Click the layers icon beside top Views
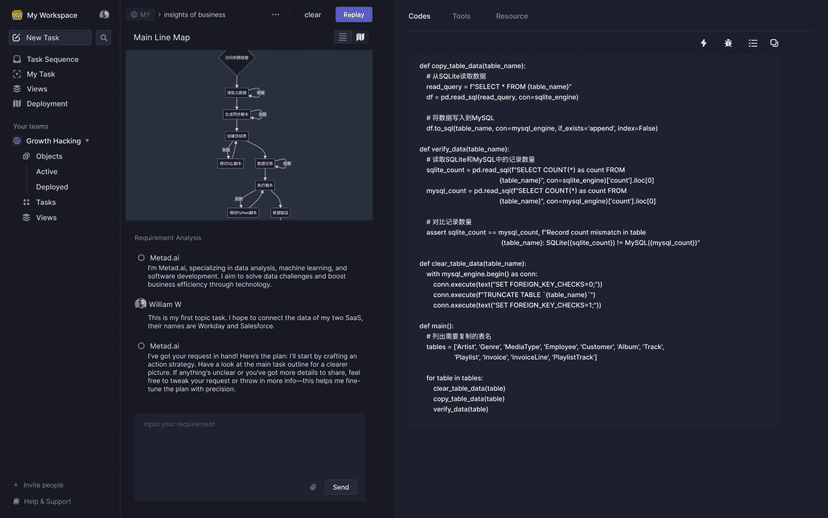 click(x=17, y=89)
